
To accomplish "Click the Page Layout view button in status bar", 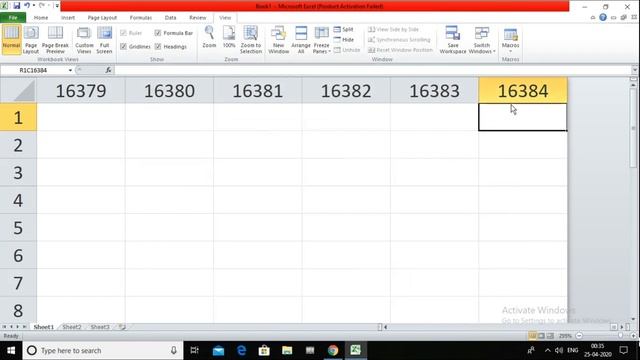I will pyautogui.click(x=541, y=336).
